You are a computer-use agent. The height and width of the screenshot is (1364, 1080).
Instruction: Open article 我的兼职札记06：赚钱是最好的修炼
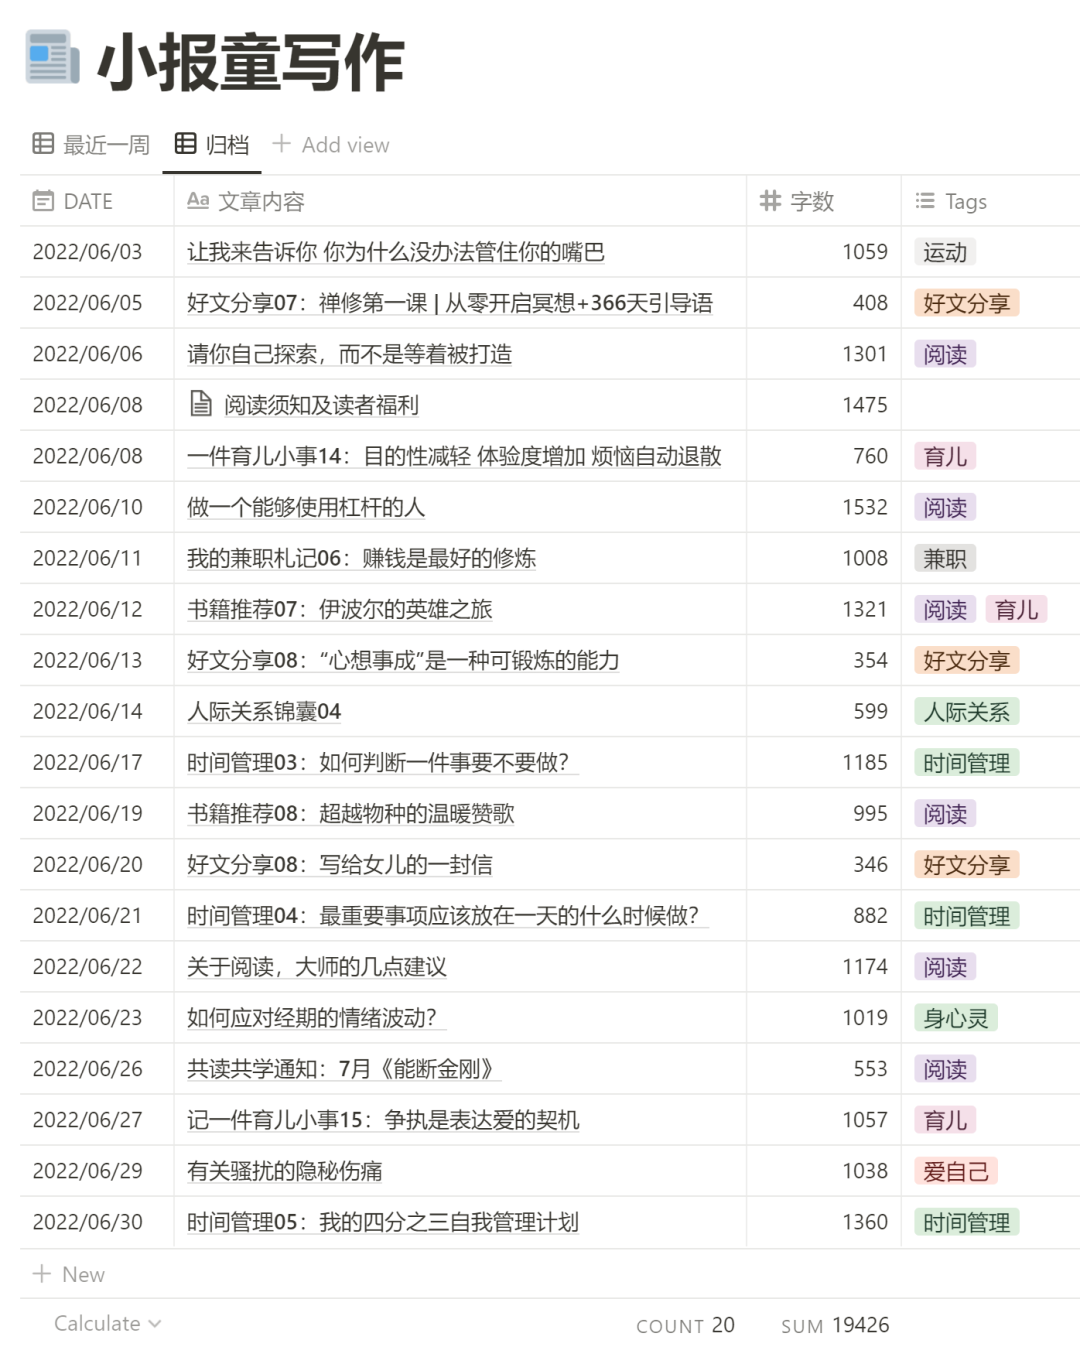tap(361, 558)
